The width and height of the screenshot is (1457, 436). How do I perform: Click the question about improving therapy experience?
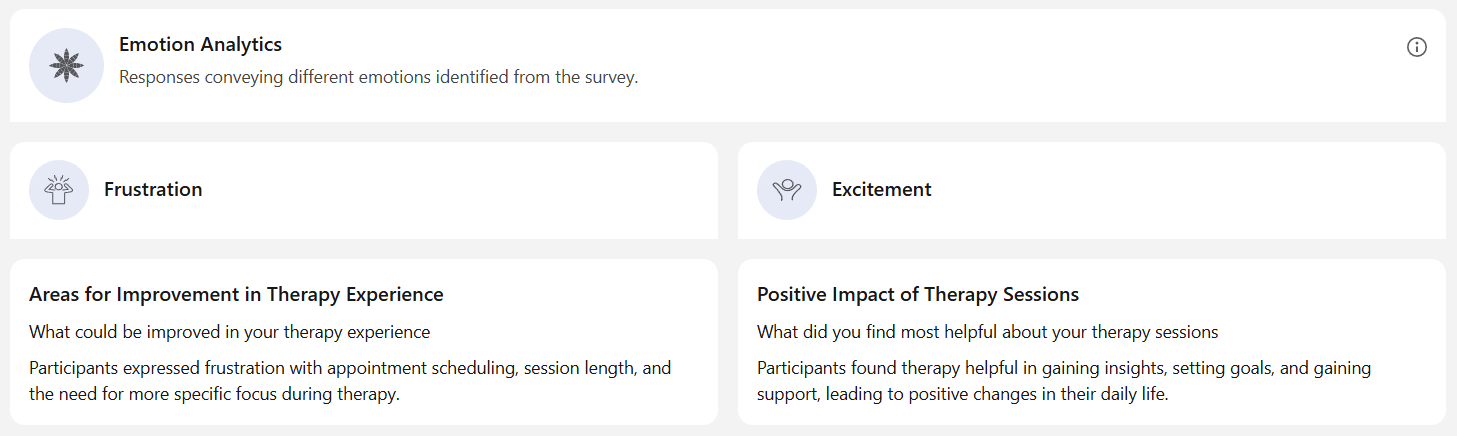(230, 332)
